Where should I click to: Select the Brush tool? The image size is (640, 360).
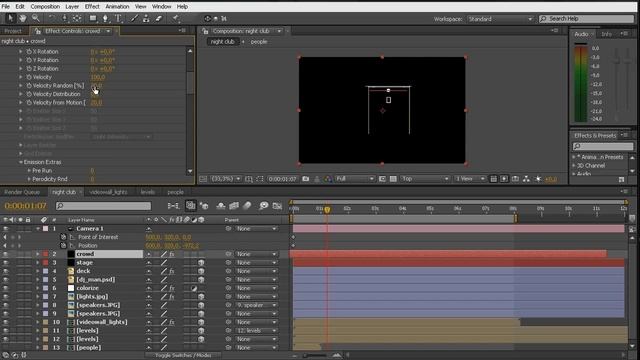tap(134, 18)
